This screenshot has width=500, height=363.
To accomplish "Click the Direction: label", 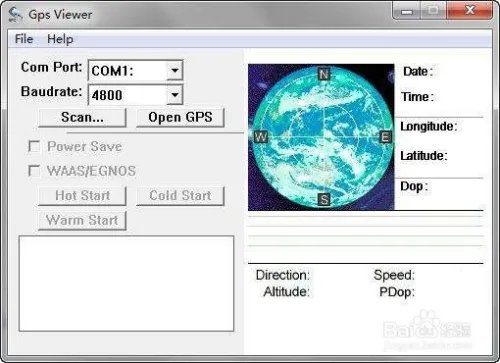I will click(x=283, y=275).
